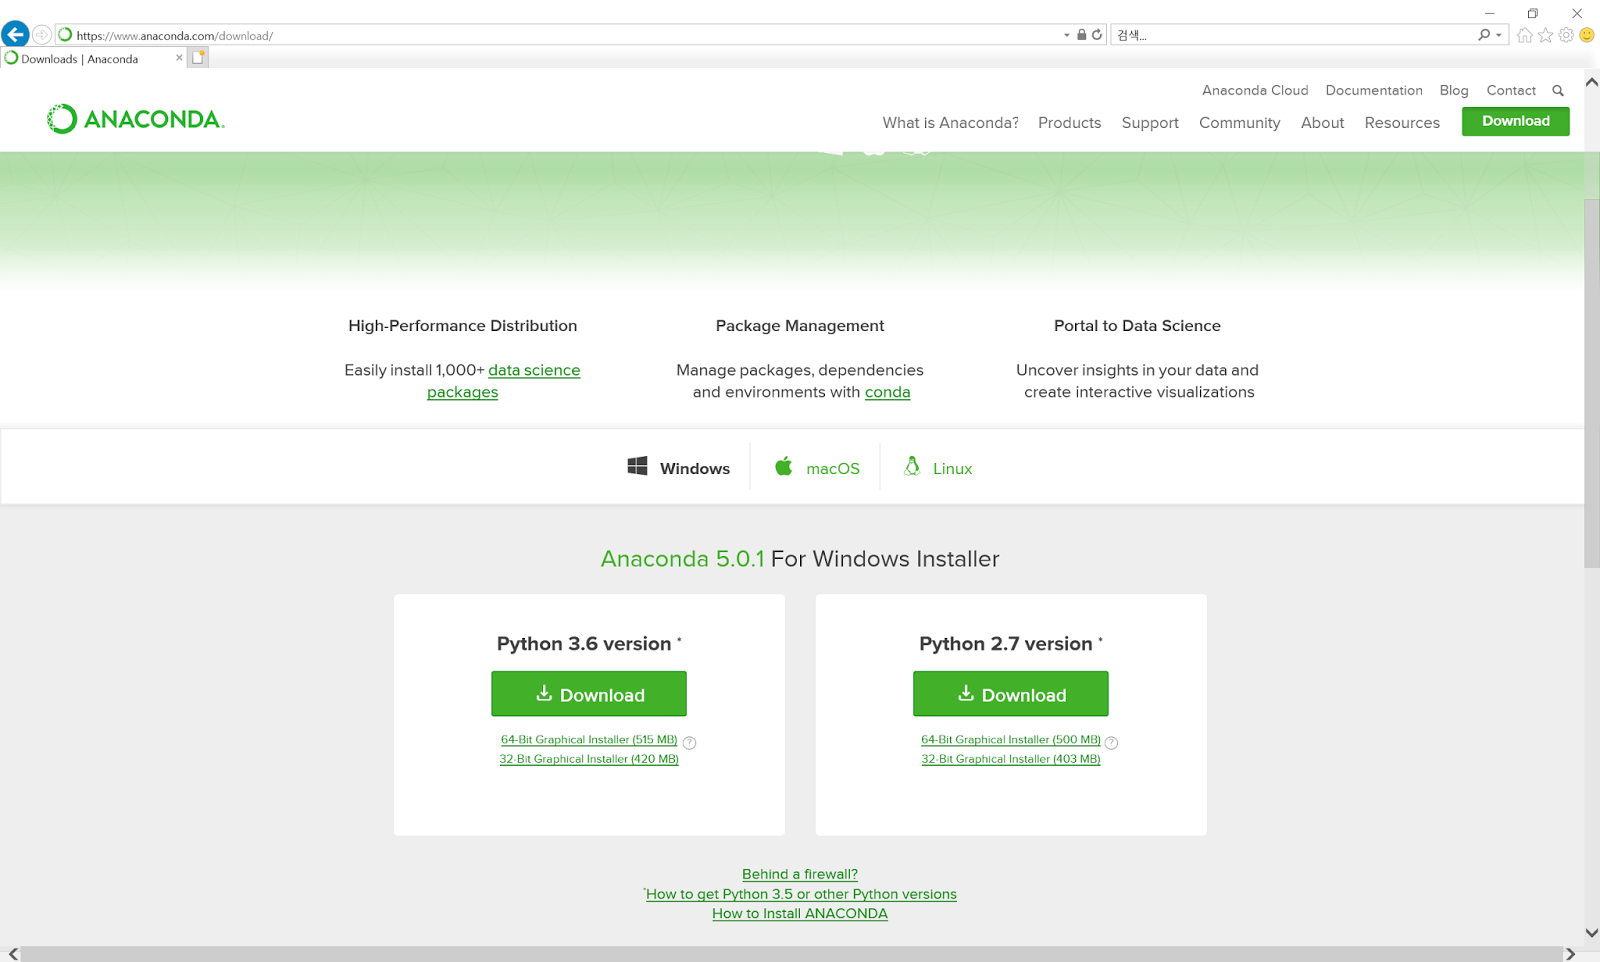Click 64-Bit Graphical Installer (500 MB) link
Image resolution: width=1600 pixels, height=962 pixels.
(1011, 740)
